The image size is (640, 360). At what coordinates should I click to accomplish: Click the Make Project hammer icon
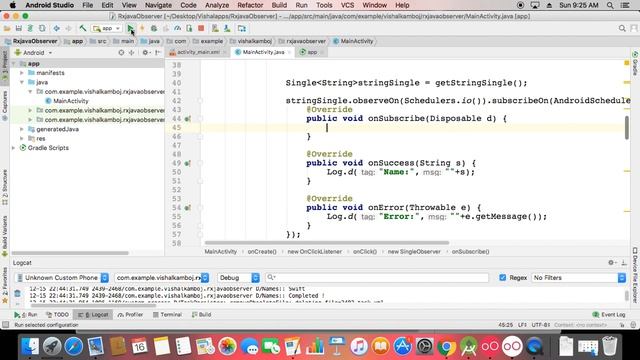[83, 28]
